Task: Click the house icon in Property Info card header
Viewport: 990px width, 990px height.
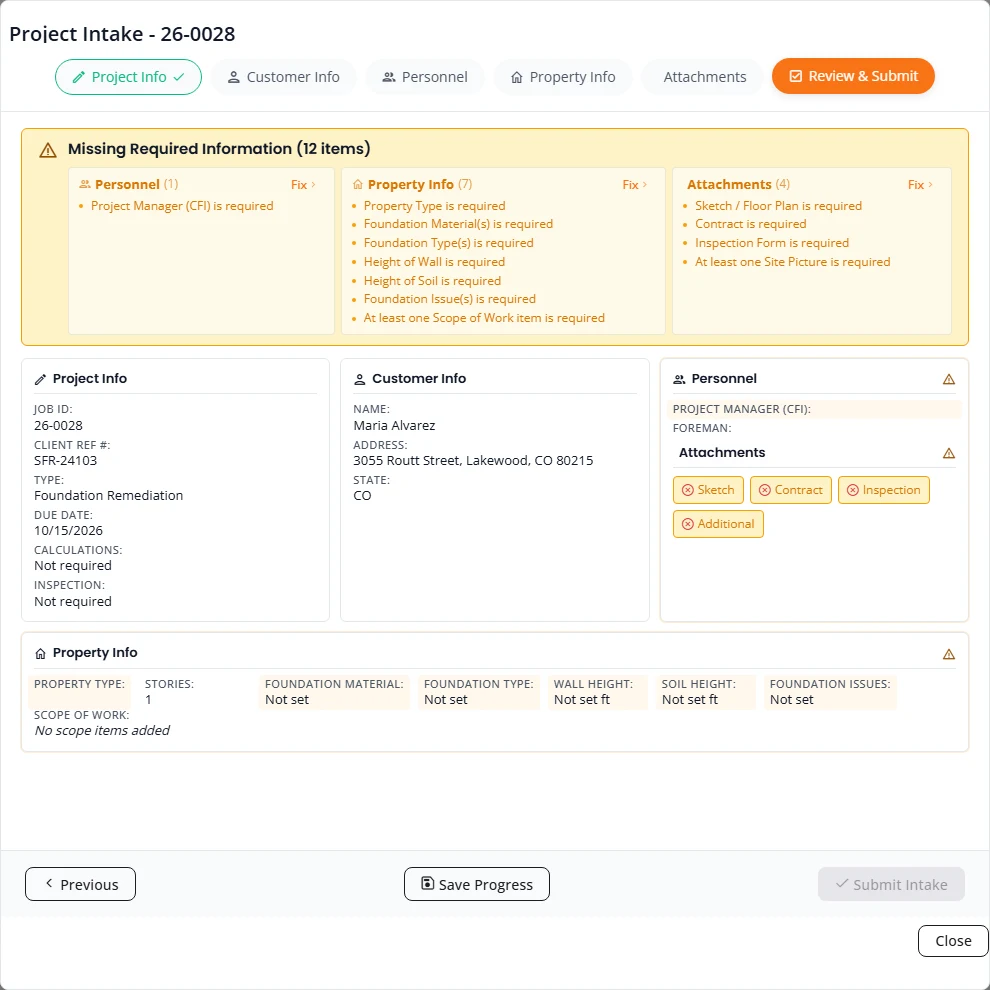Action: coord(40,653)
